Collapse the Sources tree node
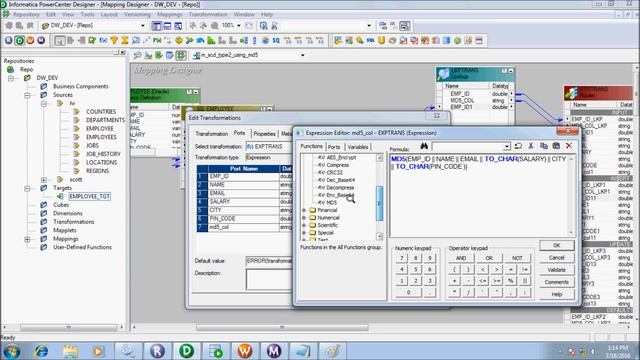Screen dimensions: 640x360 point(27,95)
